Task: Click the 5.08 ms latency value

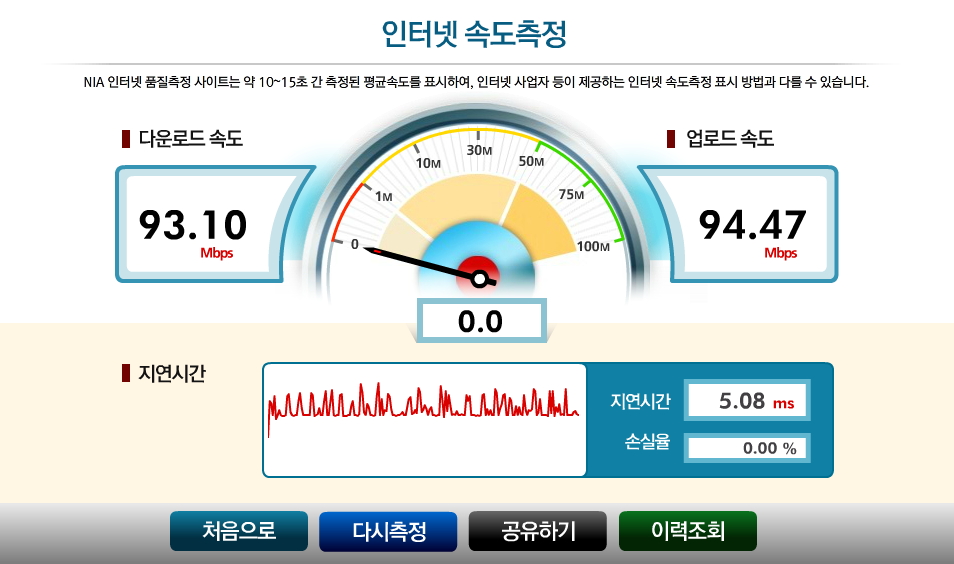Action: (x=747, y=401)
